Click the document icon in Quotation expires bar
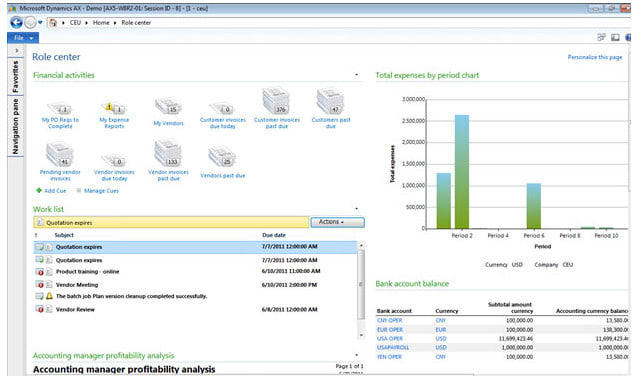 (x=40, y=222)
